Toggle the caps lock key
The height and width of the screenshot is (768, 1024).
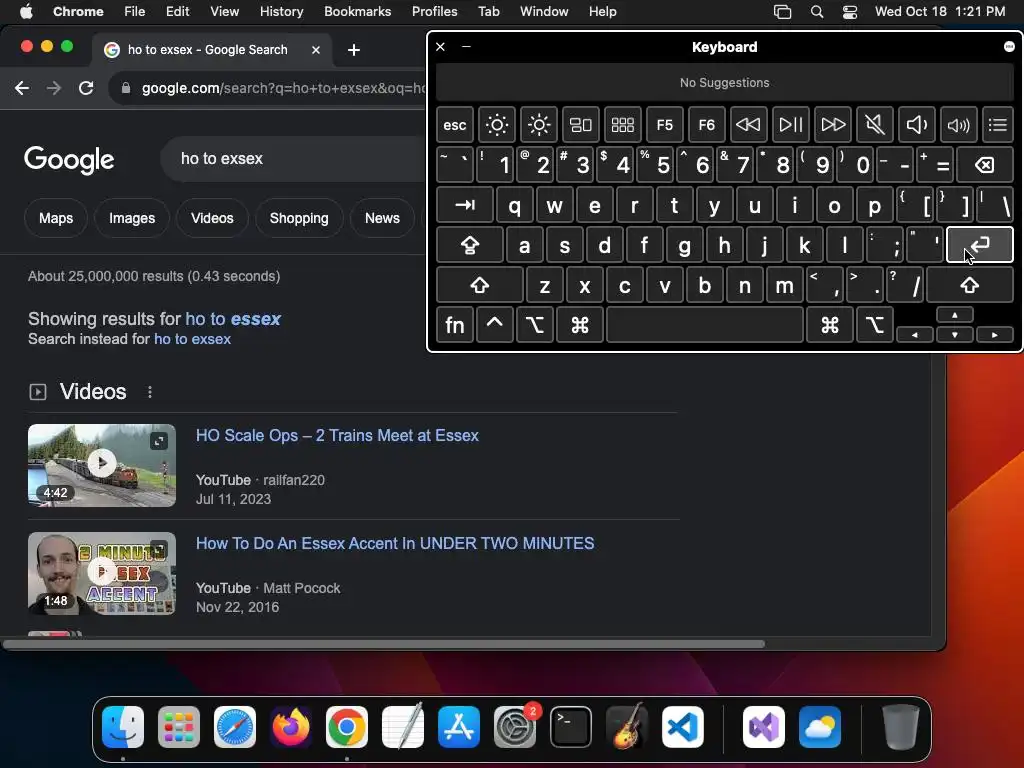point(470,245)
